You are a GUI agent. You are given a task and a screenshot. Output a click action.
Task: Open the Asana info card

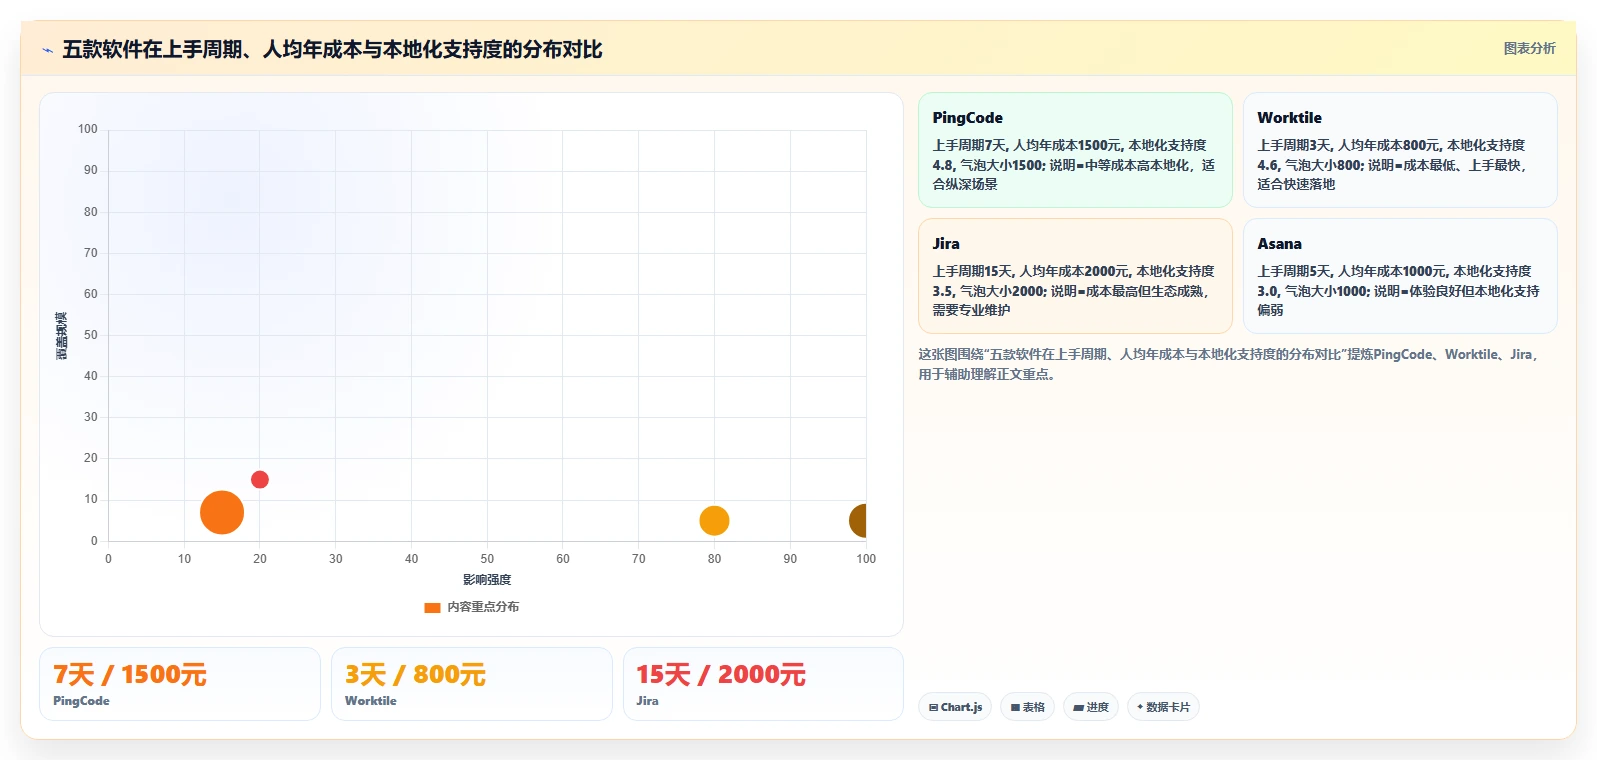coord(1400,276)
